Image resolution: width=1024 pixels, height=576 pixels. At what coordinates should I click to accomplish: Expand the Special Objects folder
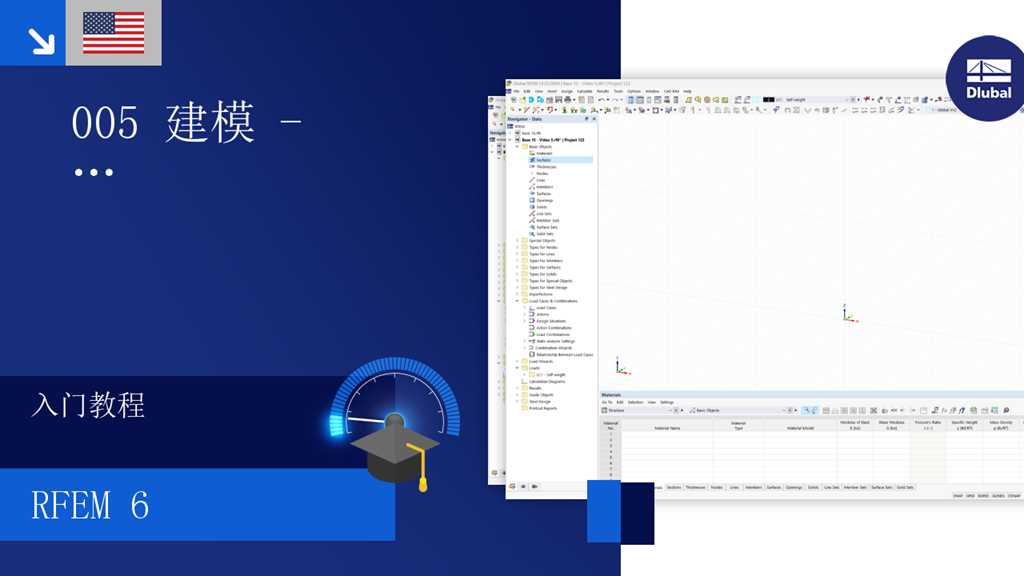tap(517, 240)
